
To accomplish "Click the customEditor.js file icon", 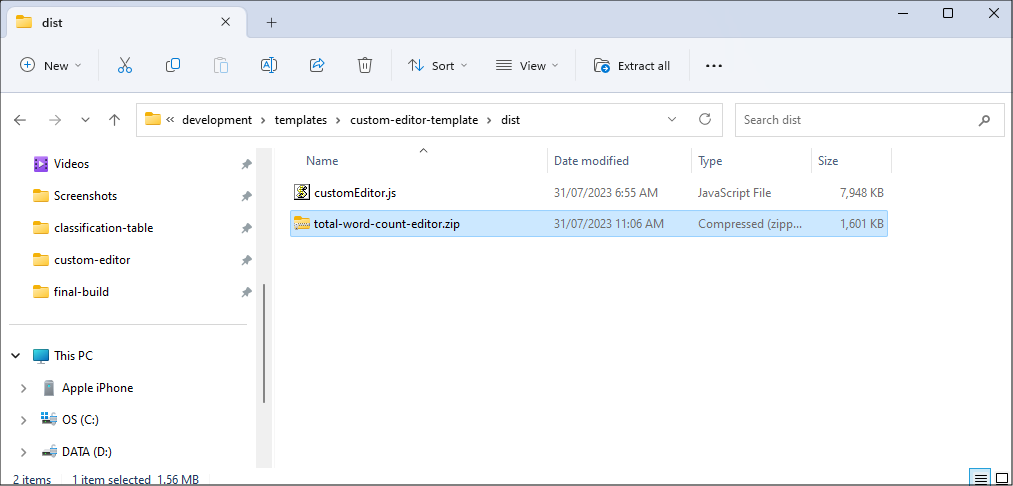I will [x=302, y=192].
